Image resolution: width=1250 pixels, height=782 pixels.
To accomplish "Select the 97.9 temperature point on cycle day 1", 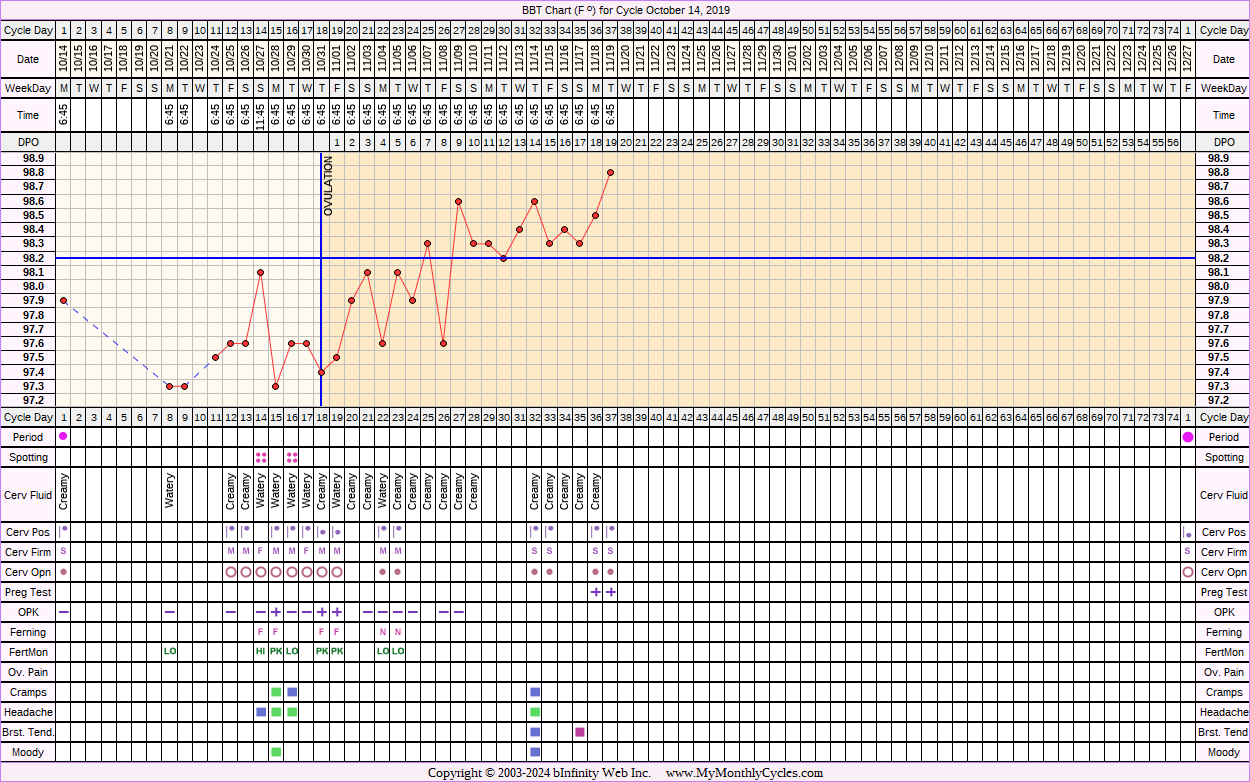I will 63,300.
